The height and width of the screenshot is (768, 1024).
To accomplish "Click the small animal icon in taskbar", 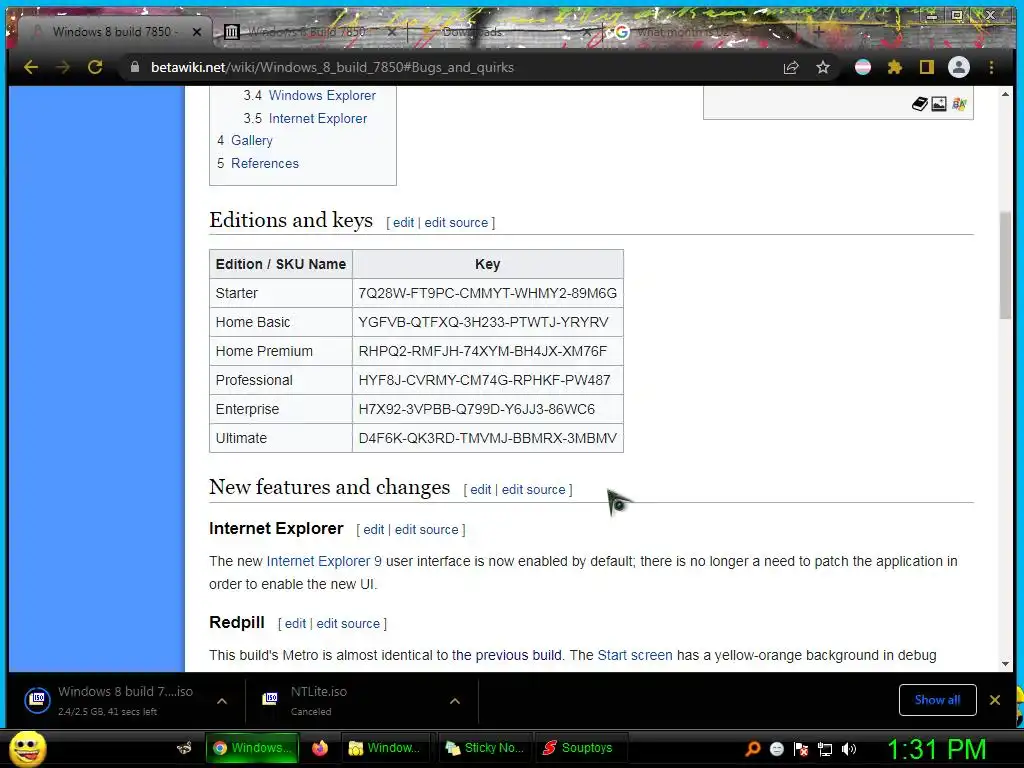I will [184, 748].
